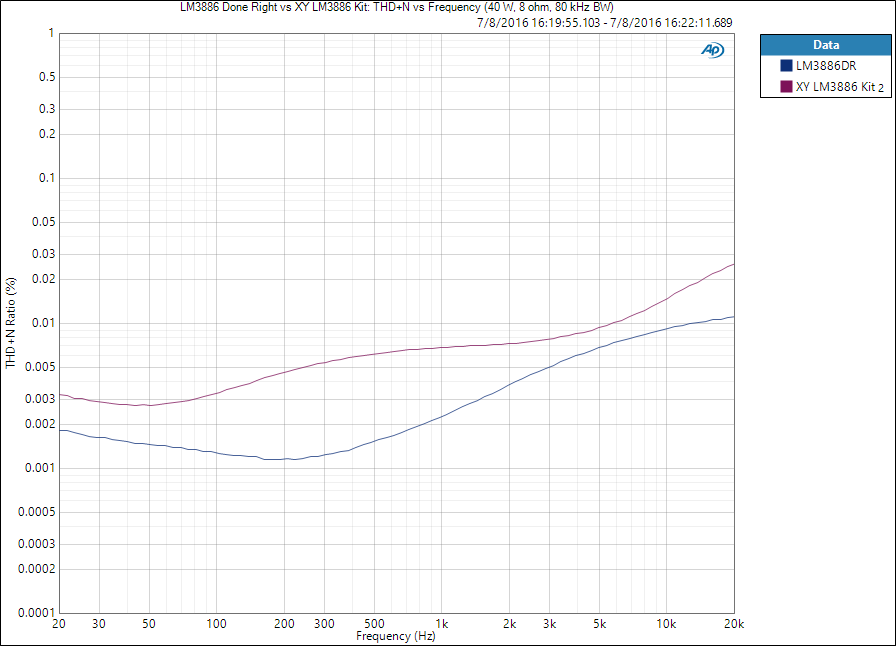Click the Data legend header
Viewport: 896px width, 646px height.
826,45
